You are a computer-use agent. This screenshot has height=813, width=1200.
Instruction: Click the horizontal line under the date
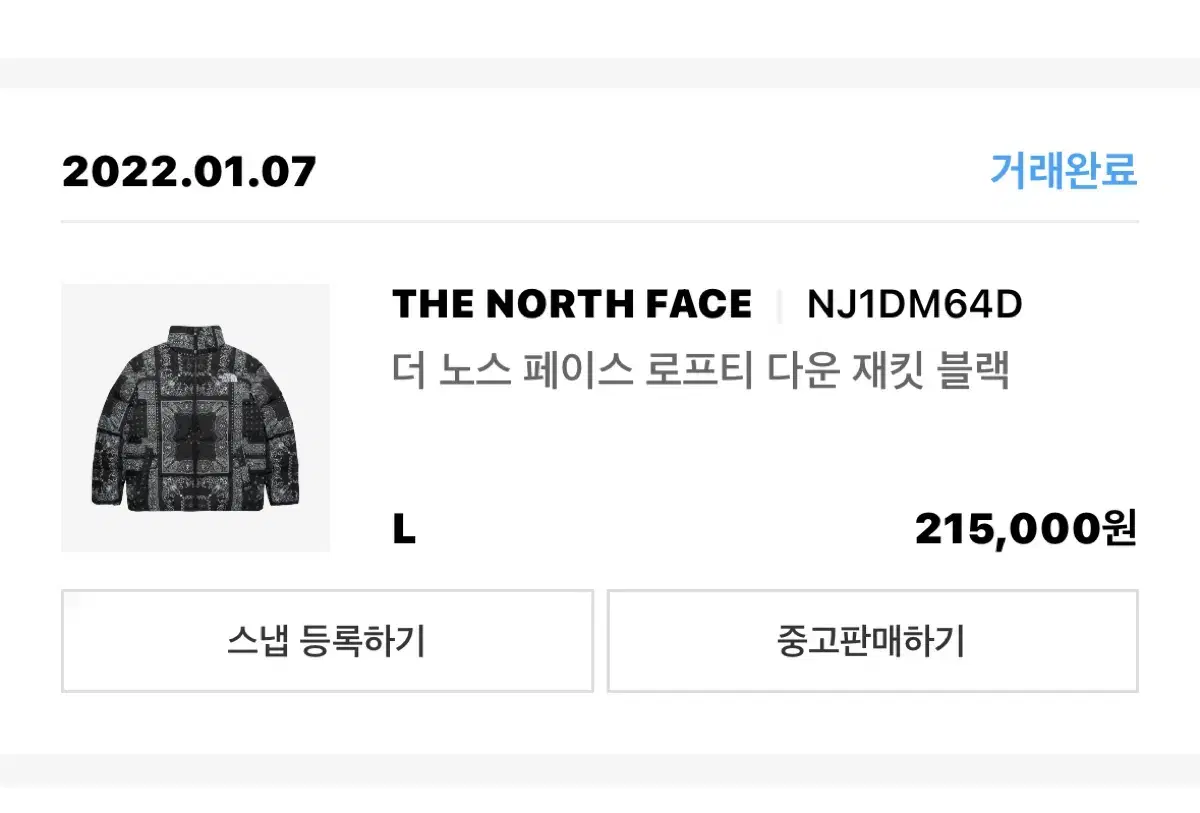[600, 222]
